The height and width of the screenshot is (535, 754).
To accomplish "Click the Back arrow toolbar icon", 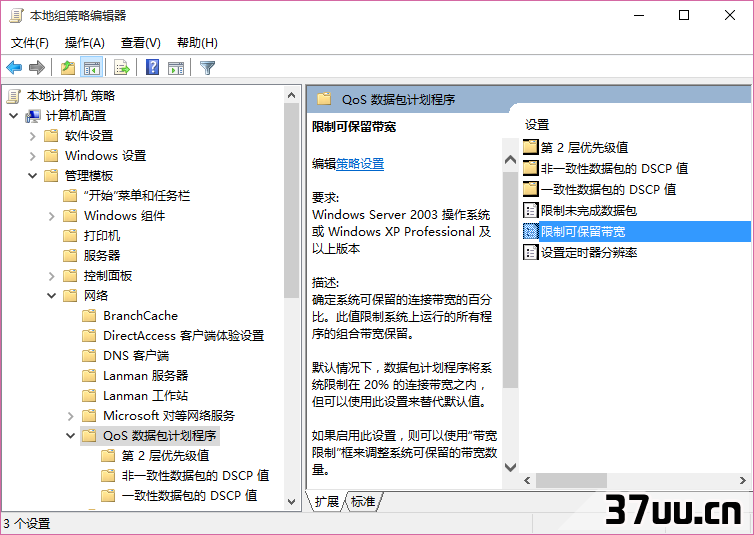I will [14, 68].
